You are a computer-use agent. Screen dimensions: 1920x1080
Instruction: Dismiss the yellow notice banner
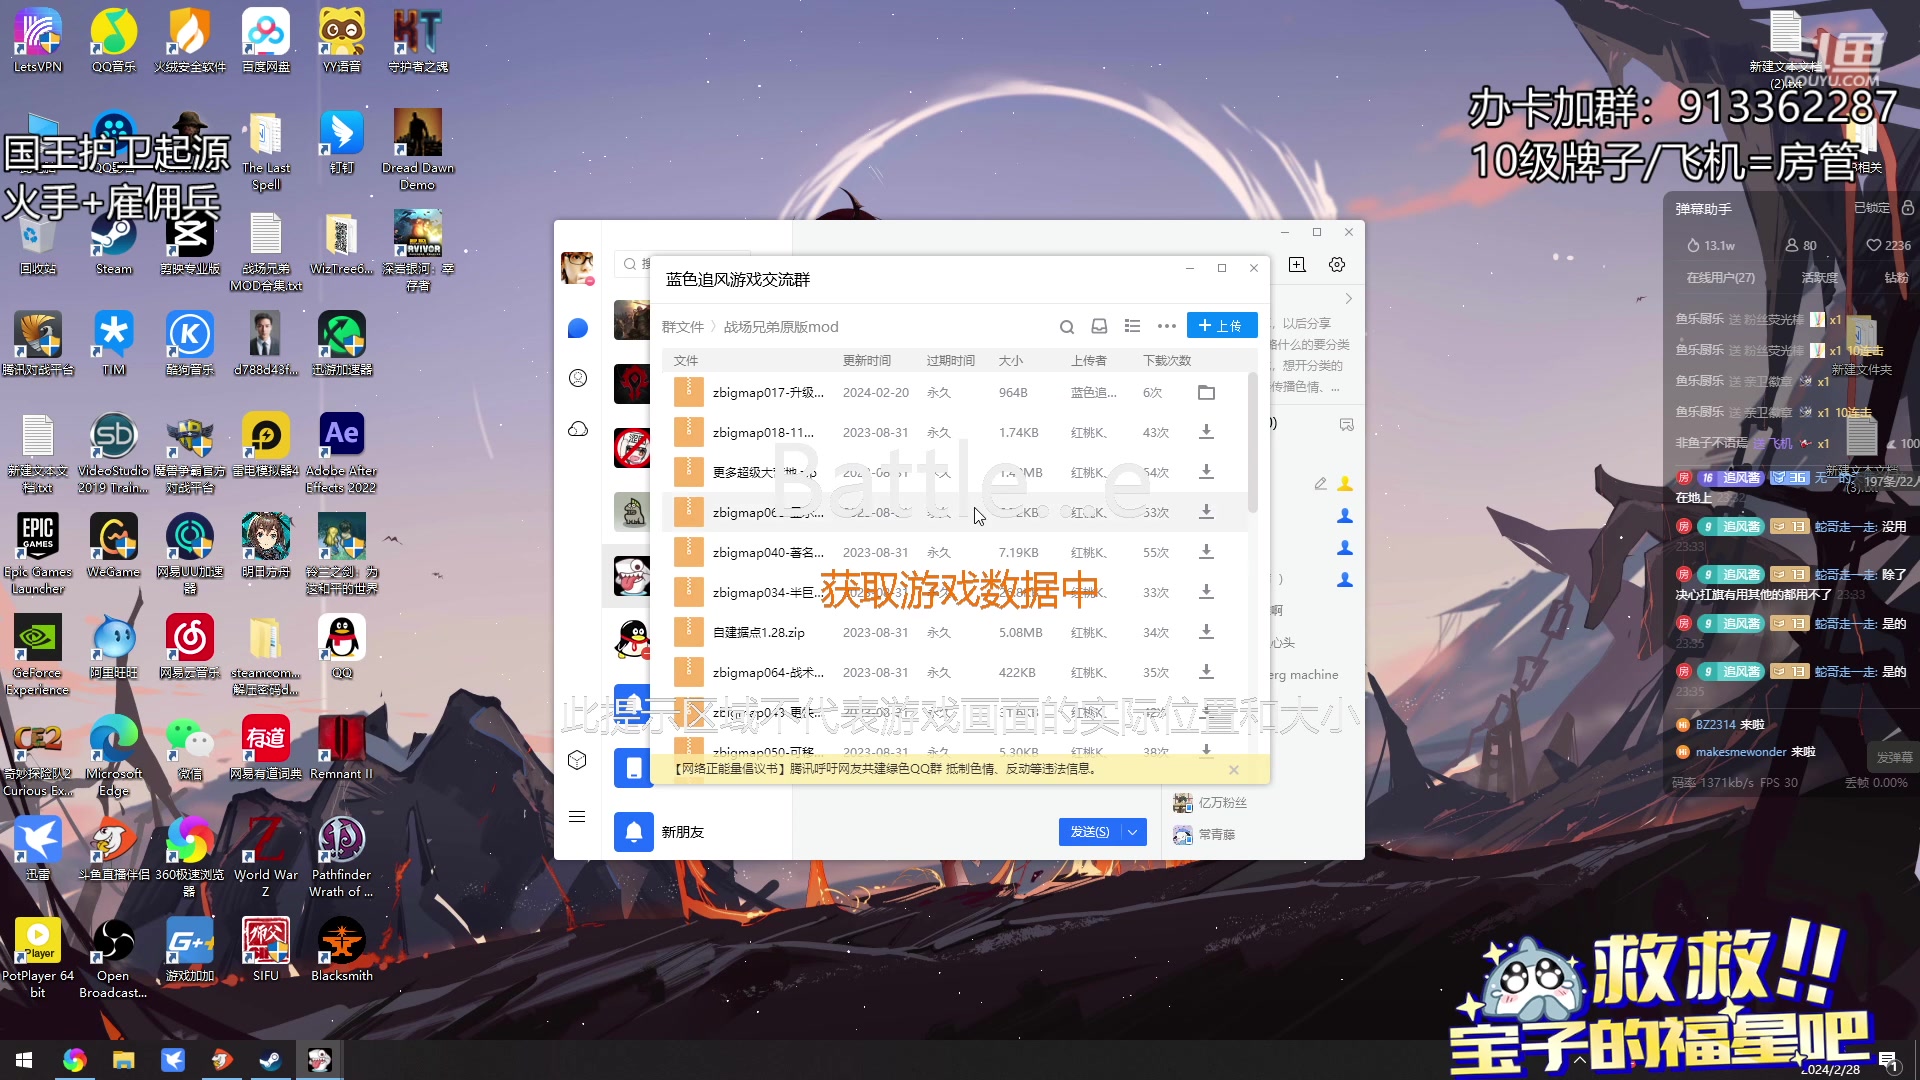pyautogui.click(x=1234, y=769)
